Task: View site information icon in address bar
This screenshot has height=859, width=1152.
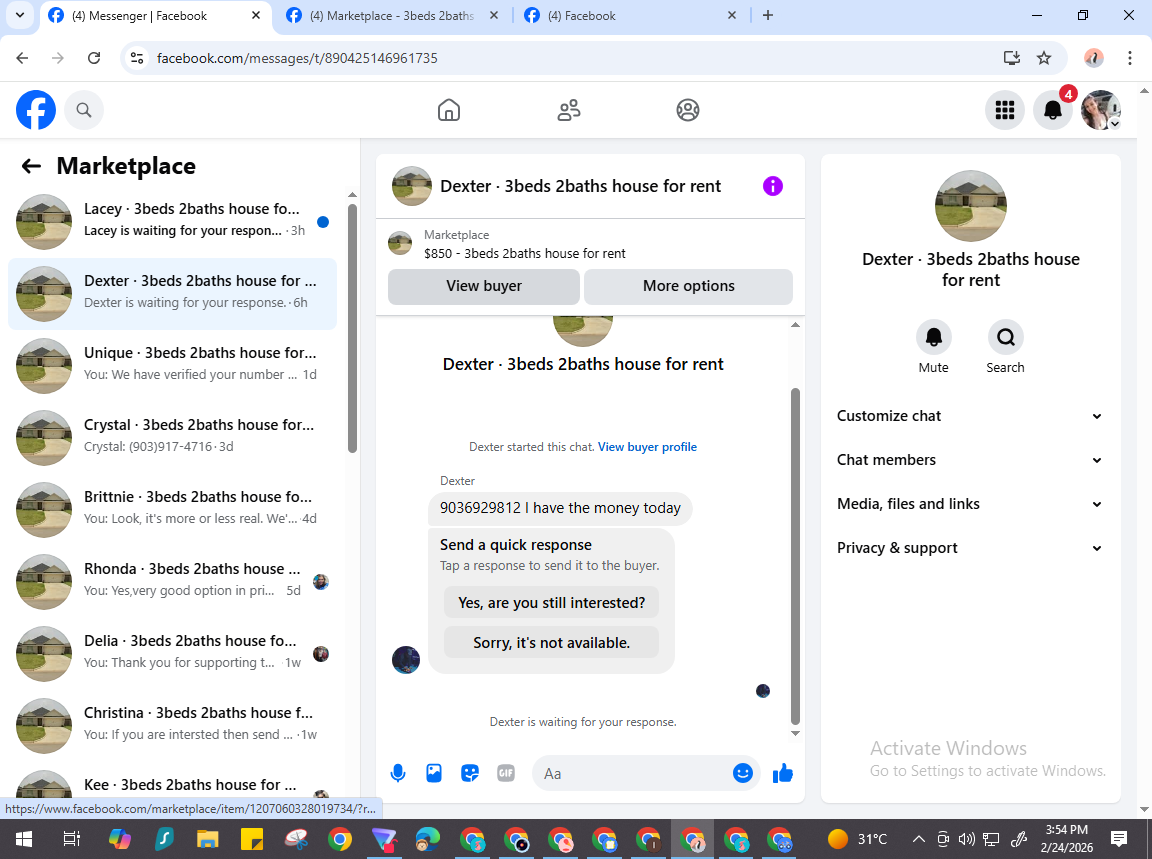Action: (137, 58)
